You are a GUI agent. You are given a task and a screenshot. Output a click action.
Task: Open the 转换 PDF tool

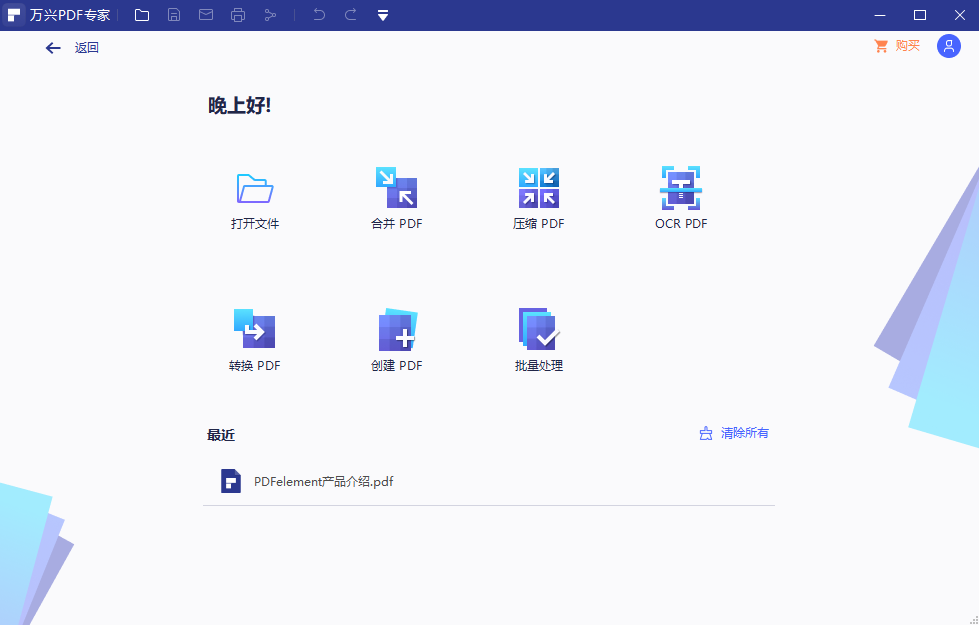pos(254,339)
